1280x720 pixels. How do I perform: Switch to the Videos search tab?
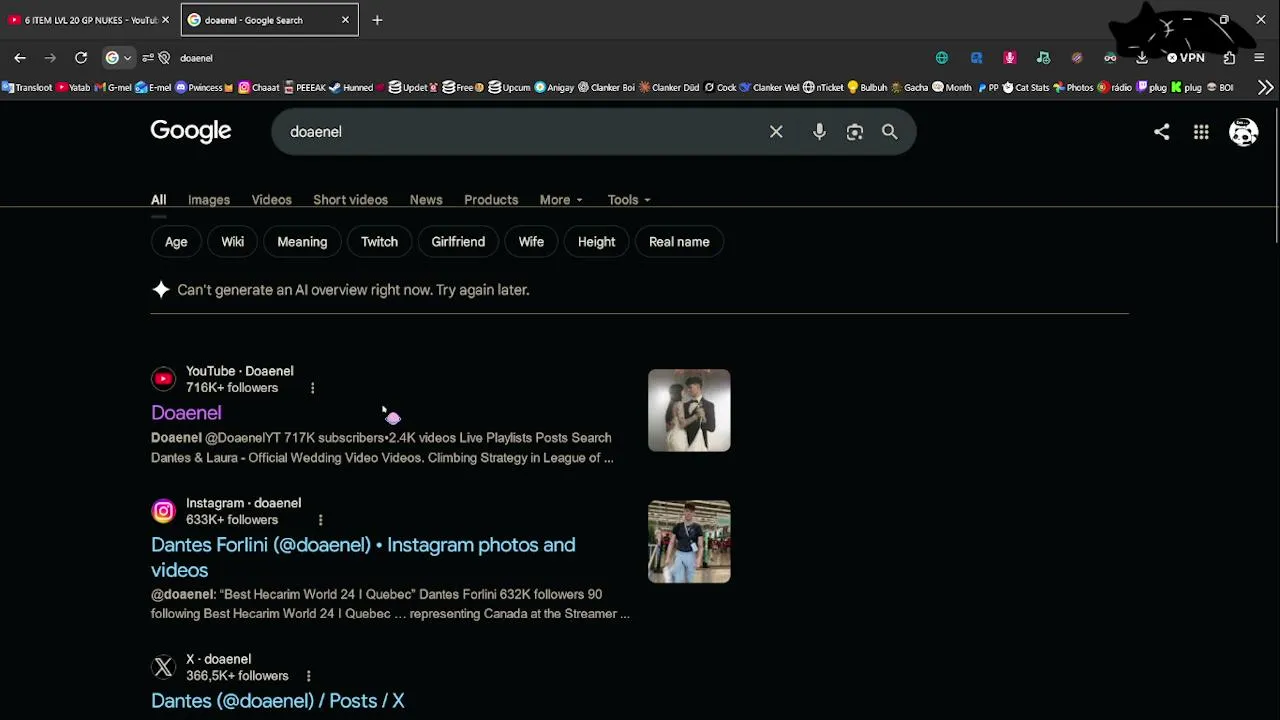(272, 200)
